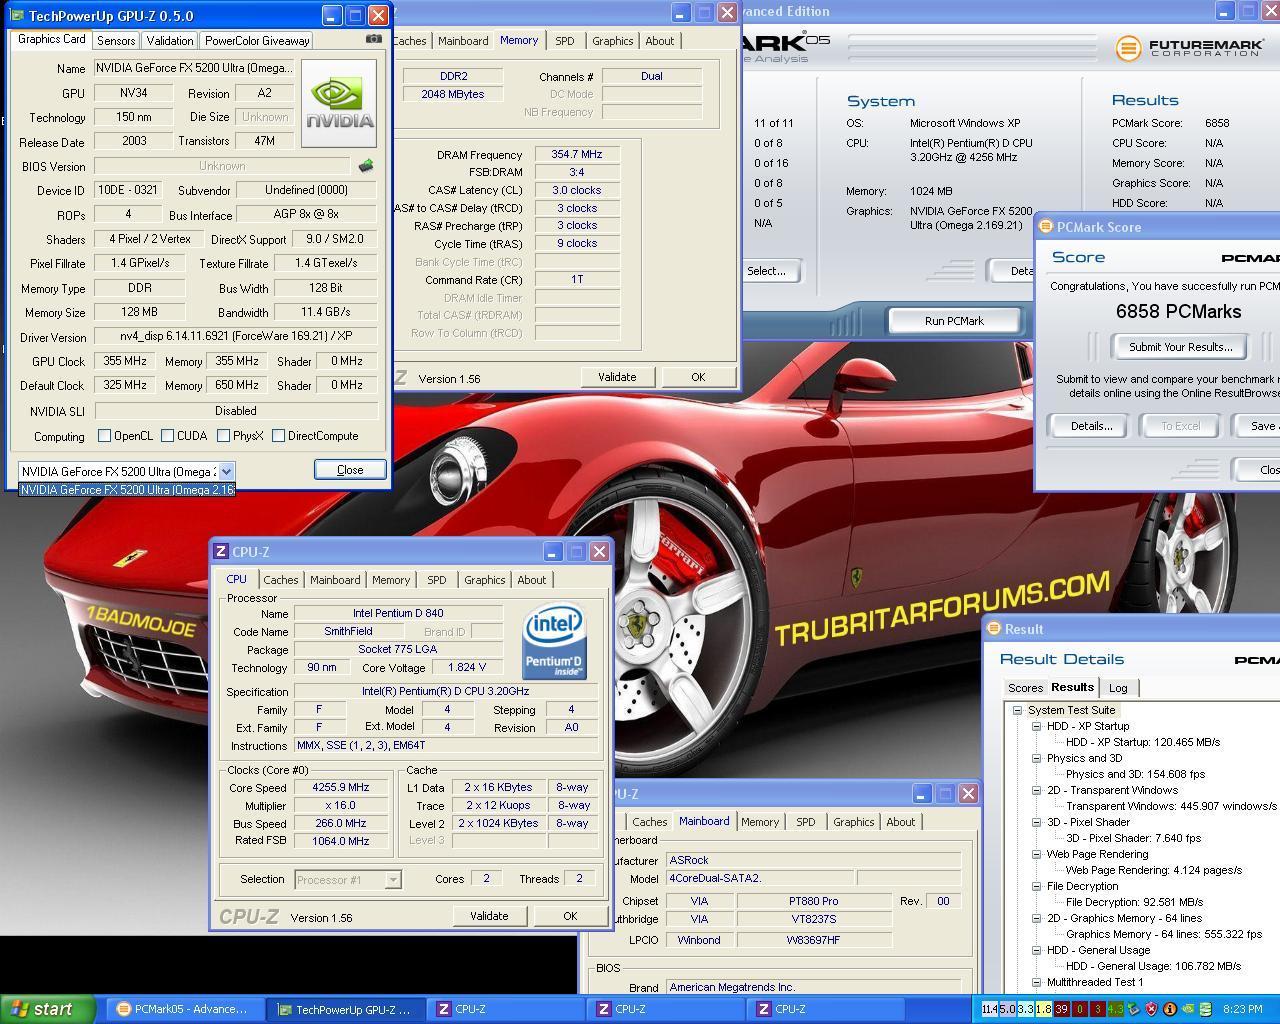Click Submit Your Results button
The width and height of the screenshot is (1280, 1024).
coord(1180,347)
